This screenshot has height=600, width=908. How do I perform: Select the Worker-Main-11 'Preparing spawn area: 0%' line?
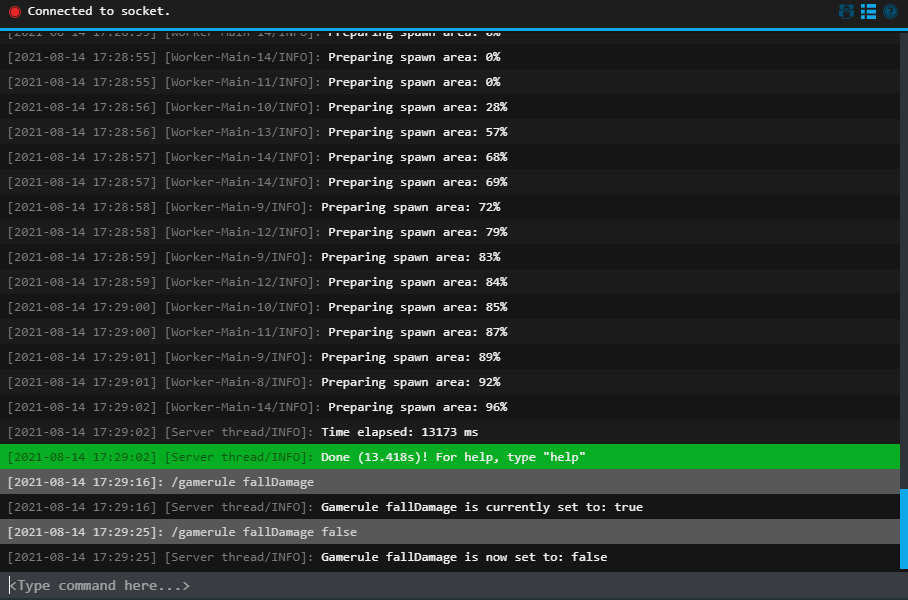[450, 82]
